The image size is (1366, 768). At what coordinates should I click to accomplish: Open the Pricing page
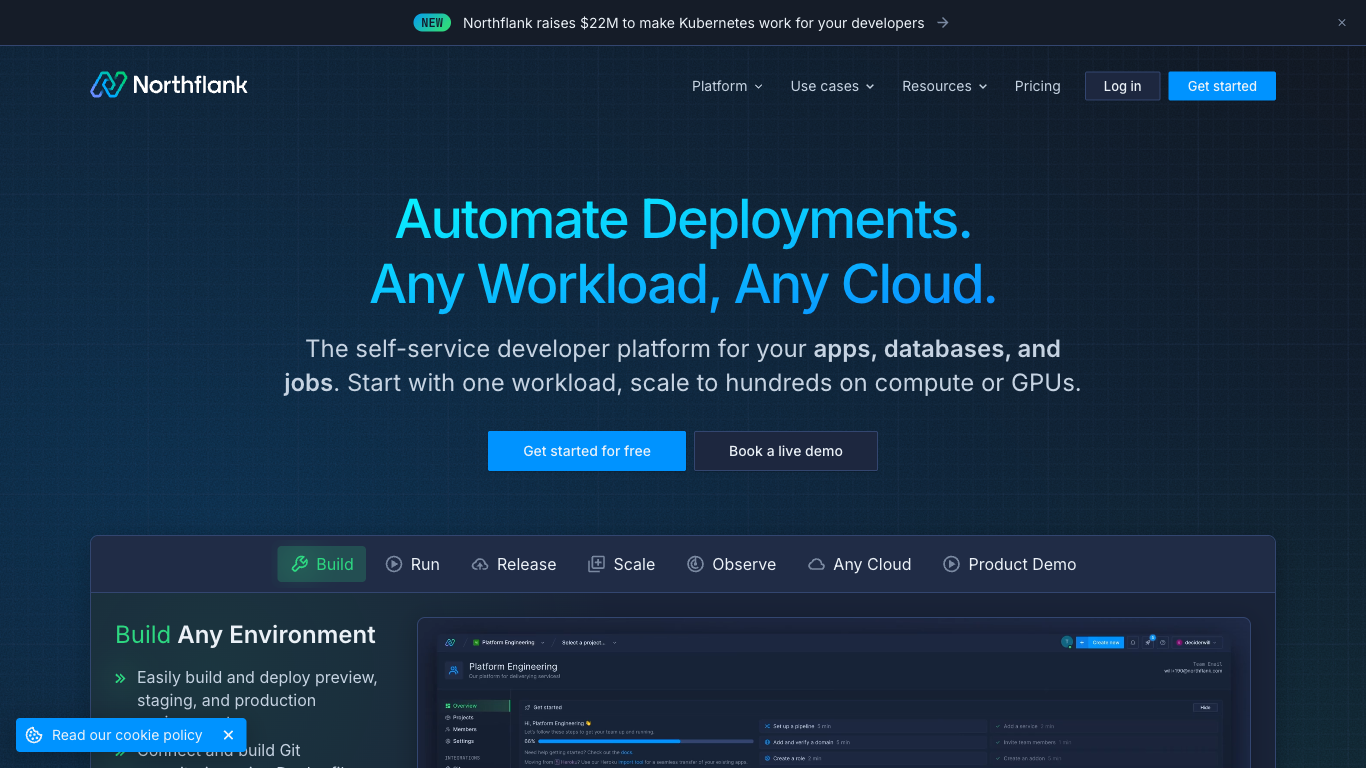click(x=1037, y=86)
